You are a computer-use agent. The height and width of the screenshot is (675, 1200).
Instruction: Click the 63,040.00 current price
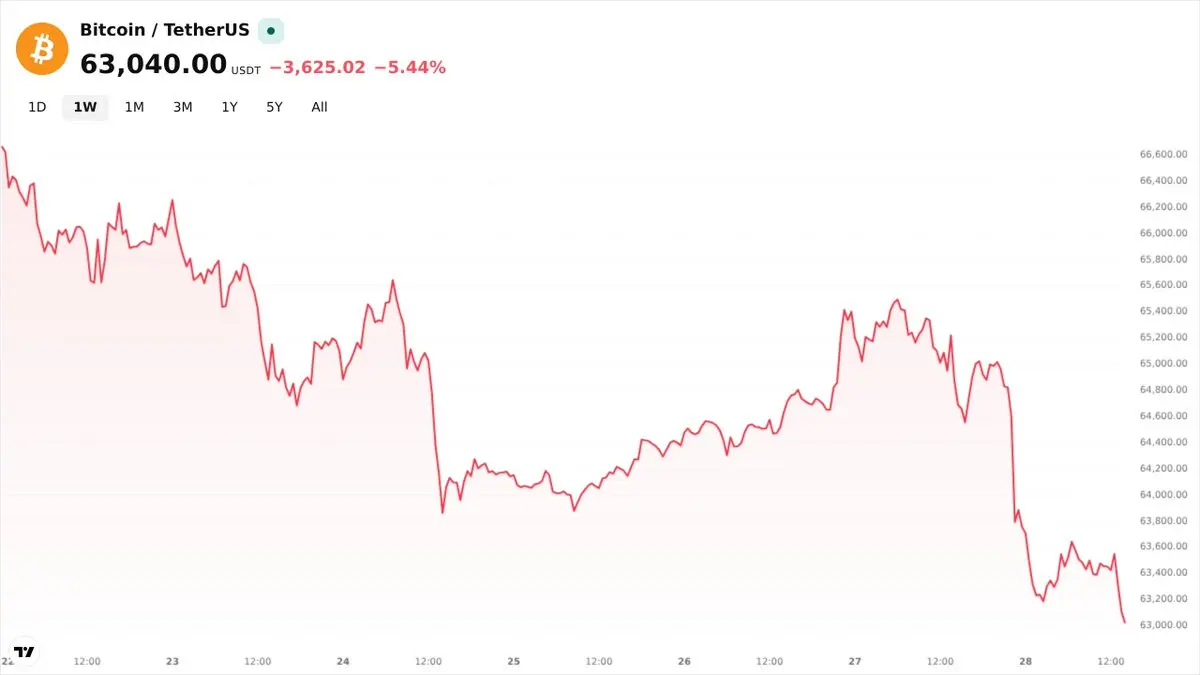153,64
